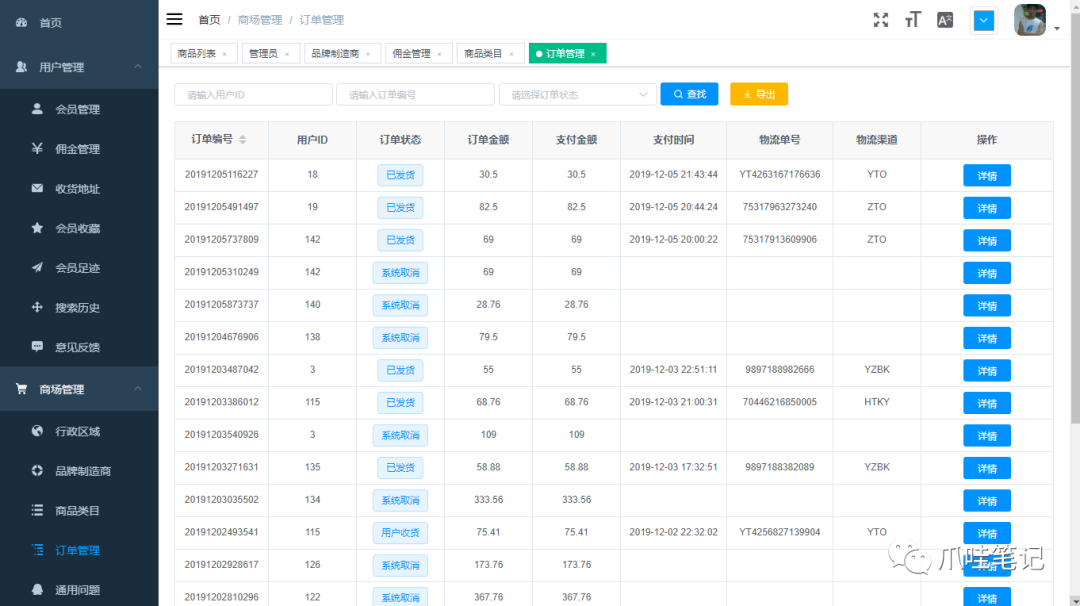
Task: Open the 请选择订单状态 dropdown
Action: 578,94
